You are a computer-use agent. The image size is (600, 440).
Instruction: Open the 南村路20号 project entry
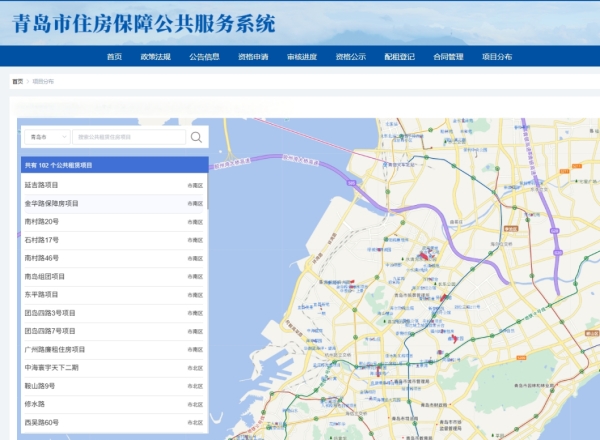coord(42,221)
